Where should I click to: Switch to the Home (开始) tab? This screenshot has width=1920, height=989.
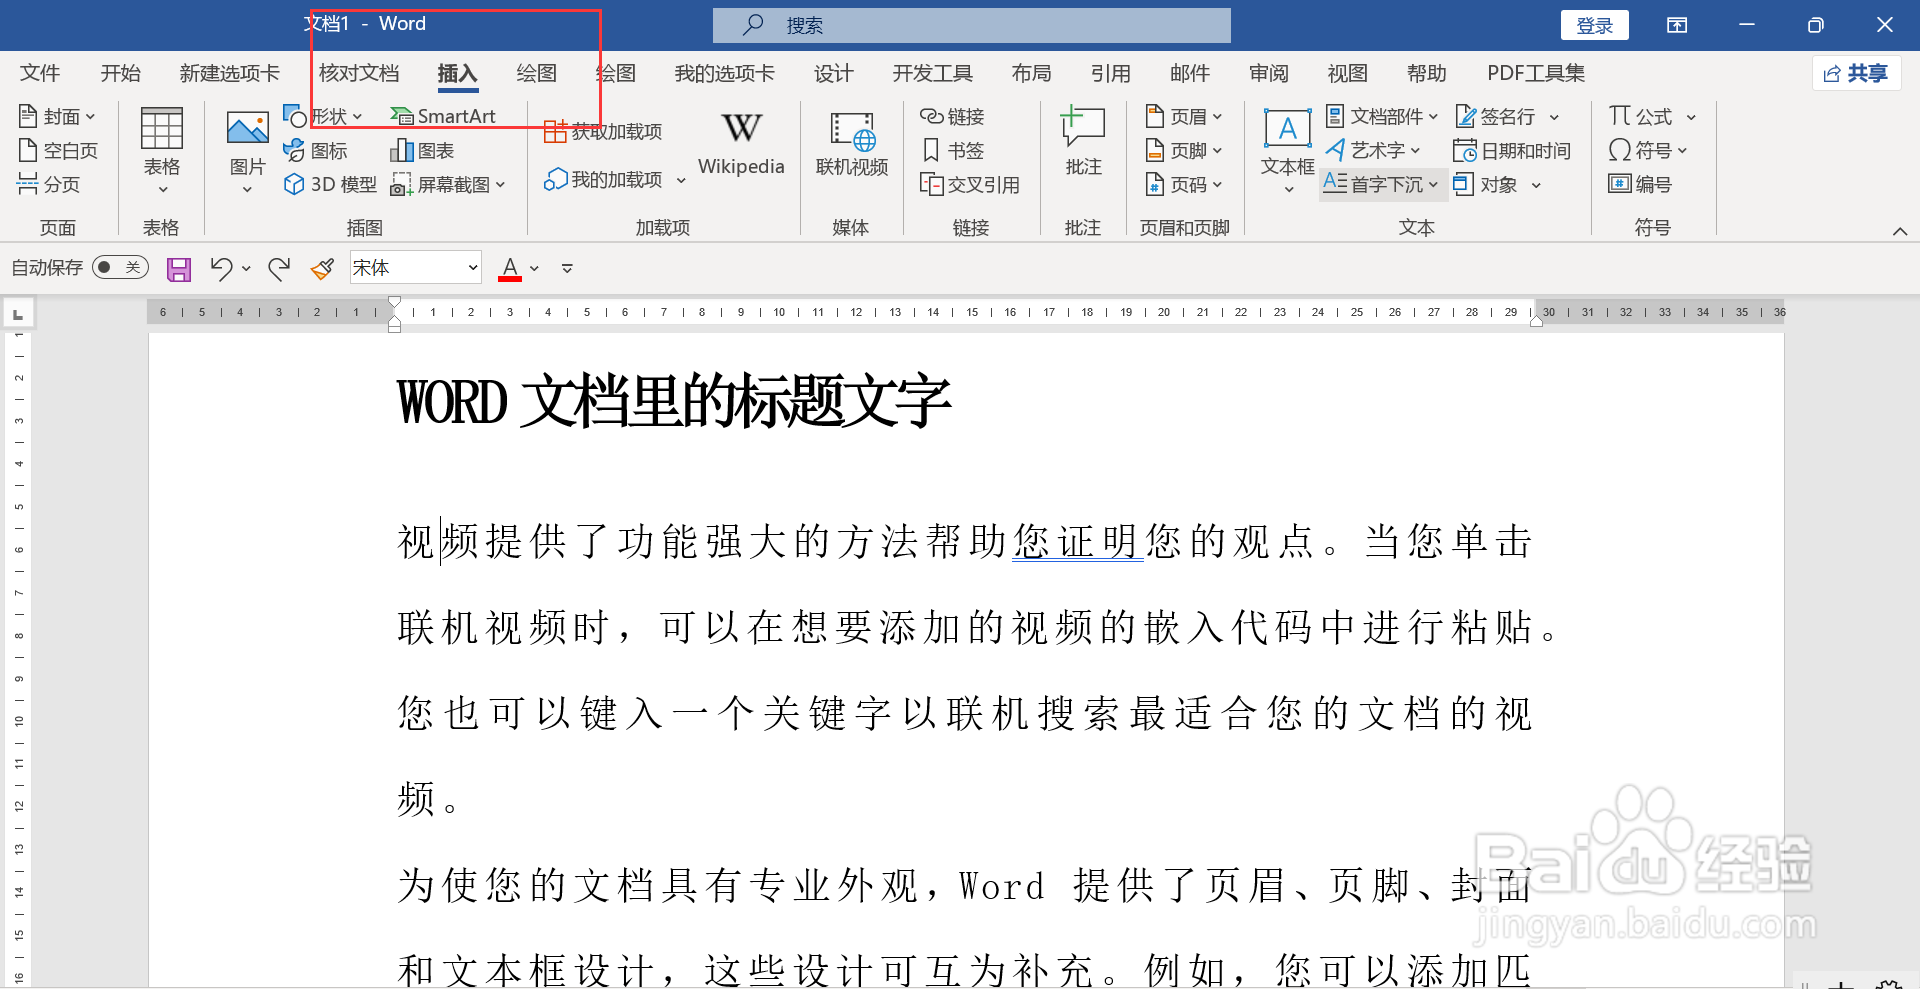121,73
